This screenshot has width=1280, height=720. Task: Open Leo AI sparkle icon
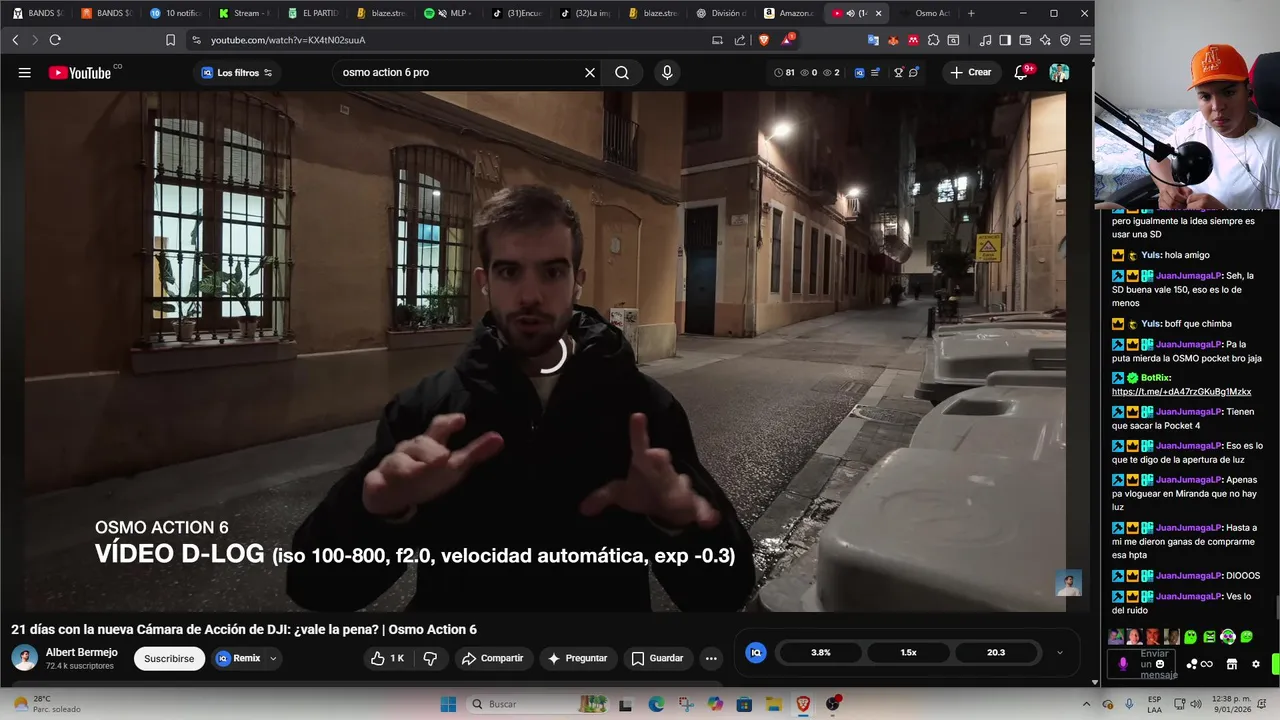coord(1045,40)
